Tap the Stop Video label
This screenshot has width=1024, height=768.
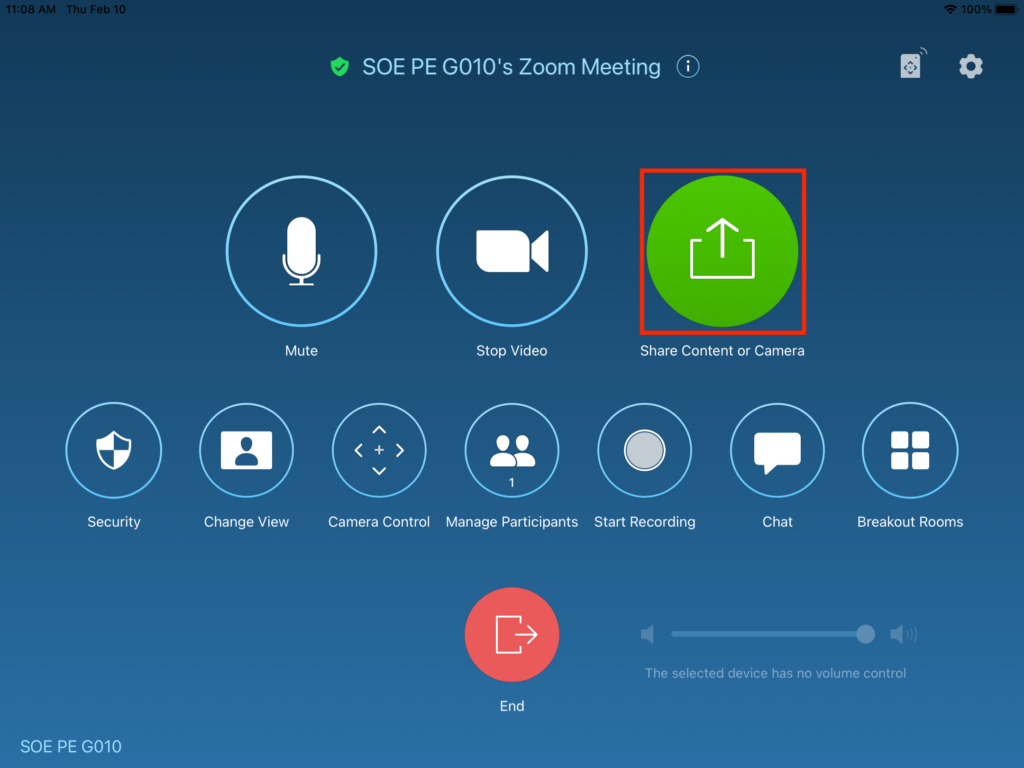(x=511, y=351)
